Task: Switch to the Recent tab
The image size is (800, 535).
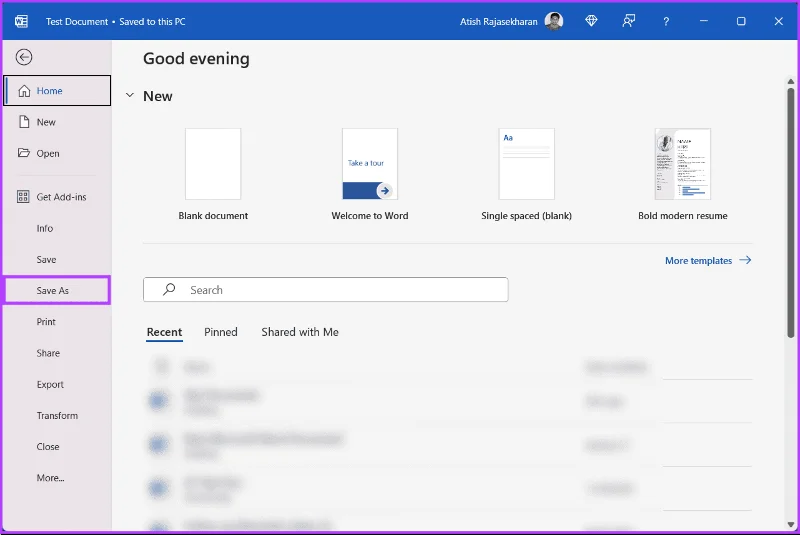Action: pos(164,332)
